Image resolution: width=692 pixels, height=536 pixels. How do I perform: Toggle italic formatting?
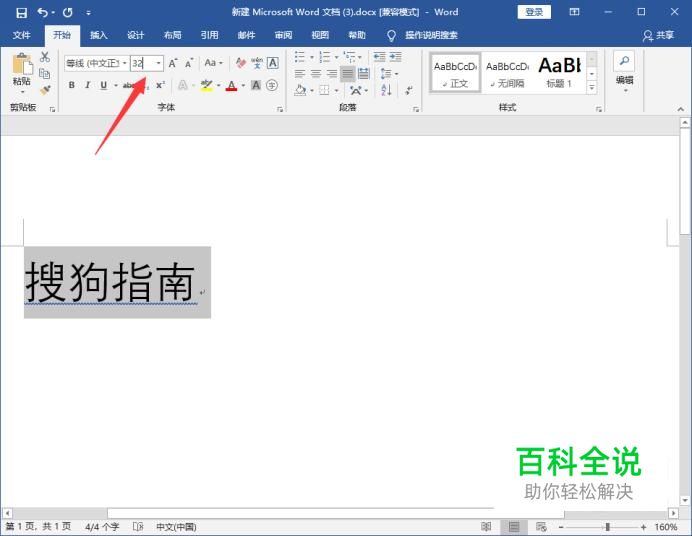tap(87, 85)
